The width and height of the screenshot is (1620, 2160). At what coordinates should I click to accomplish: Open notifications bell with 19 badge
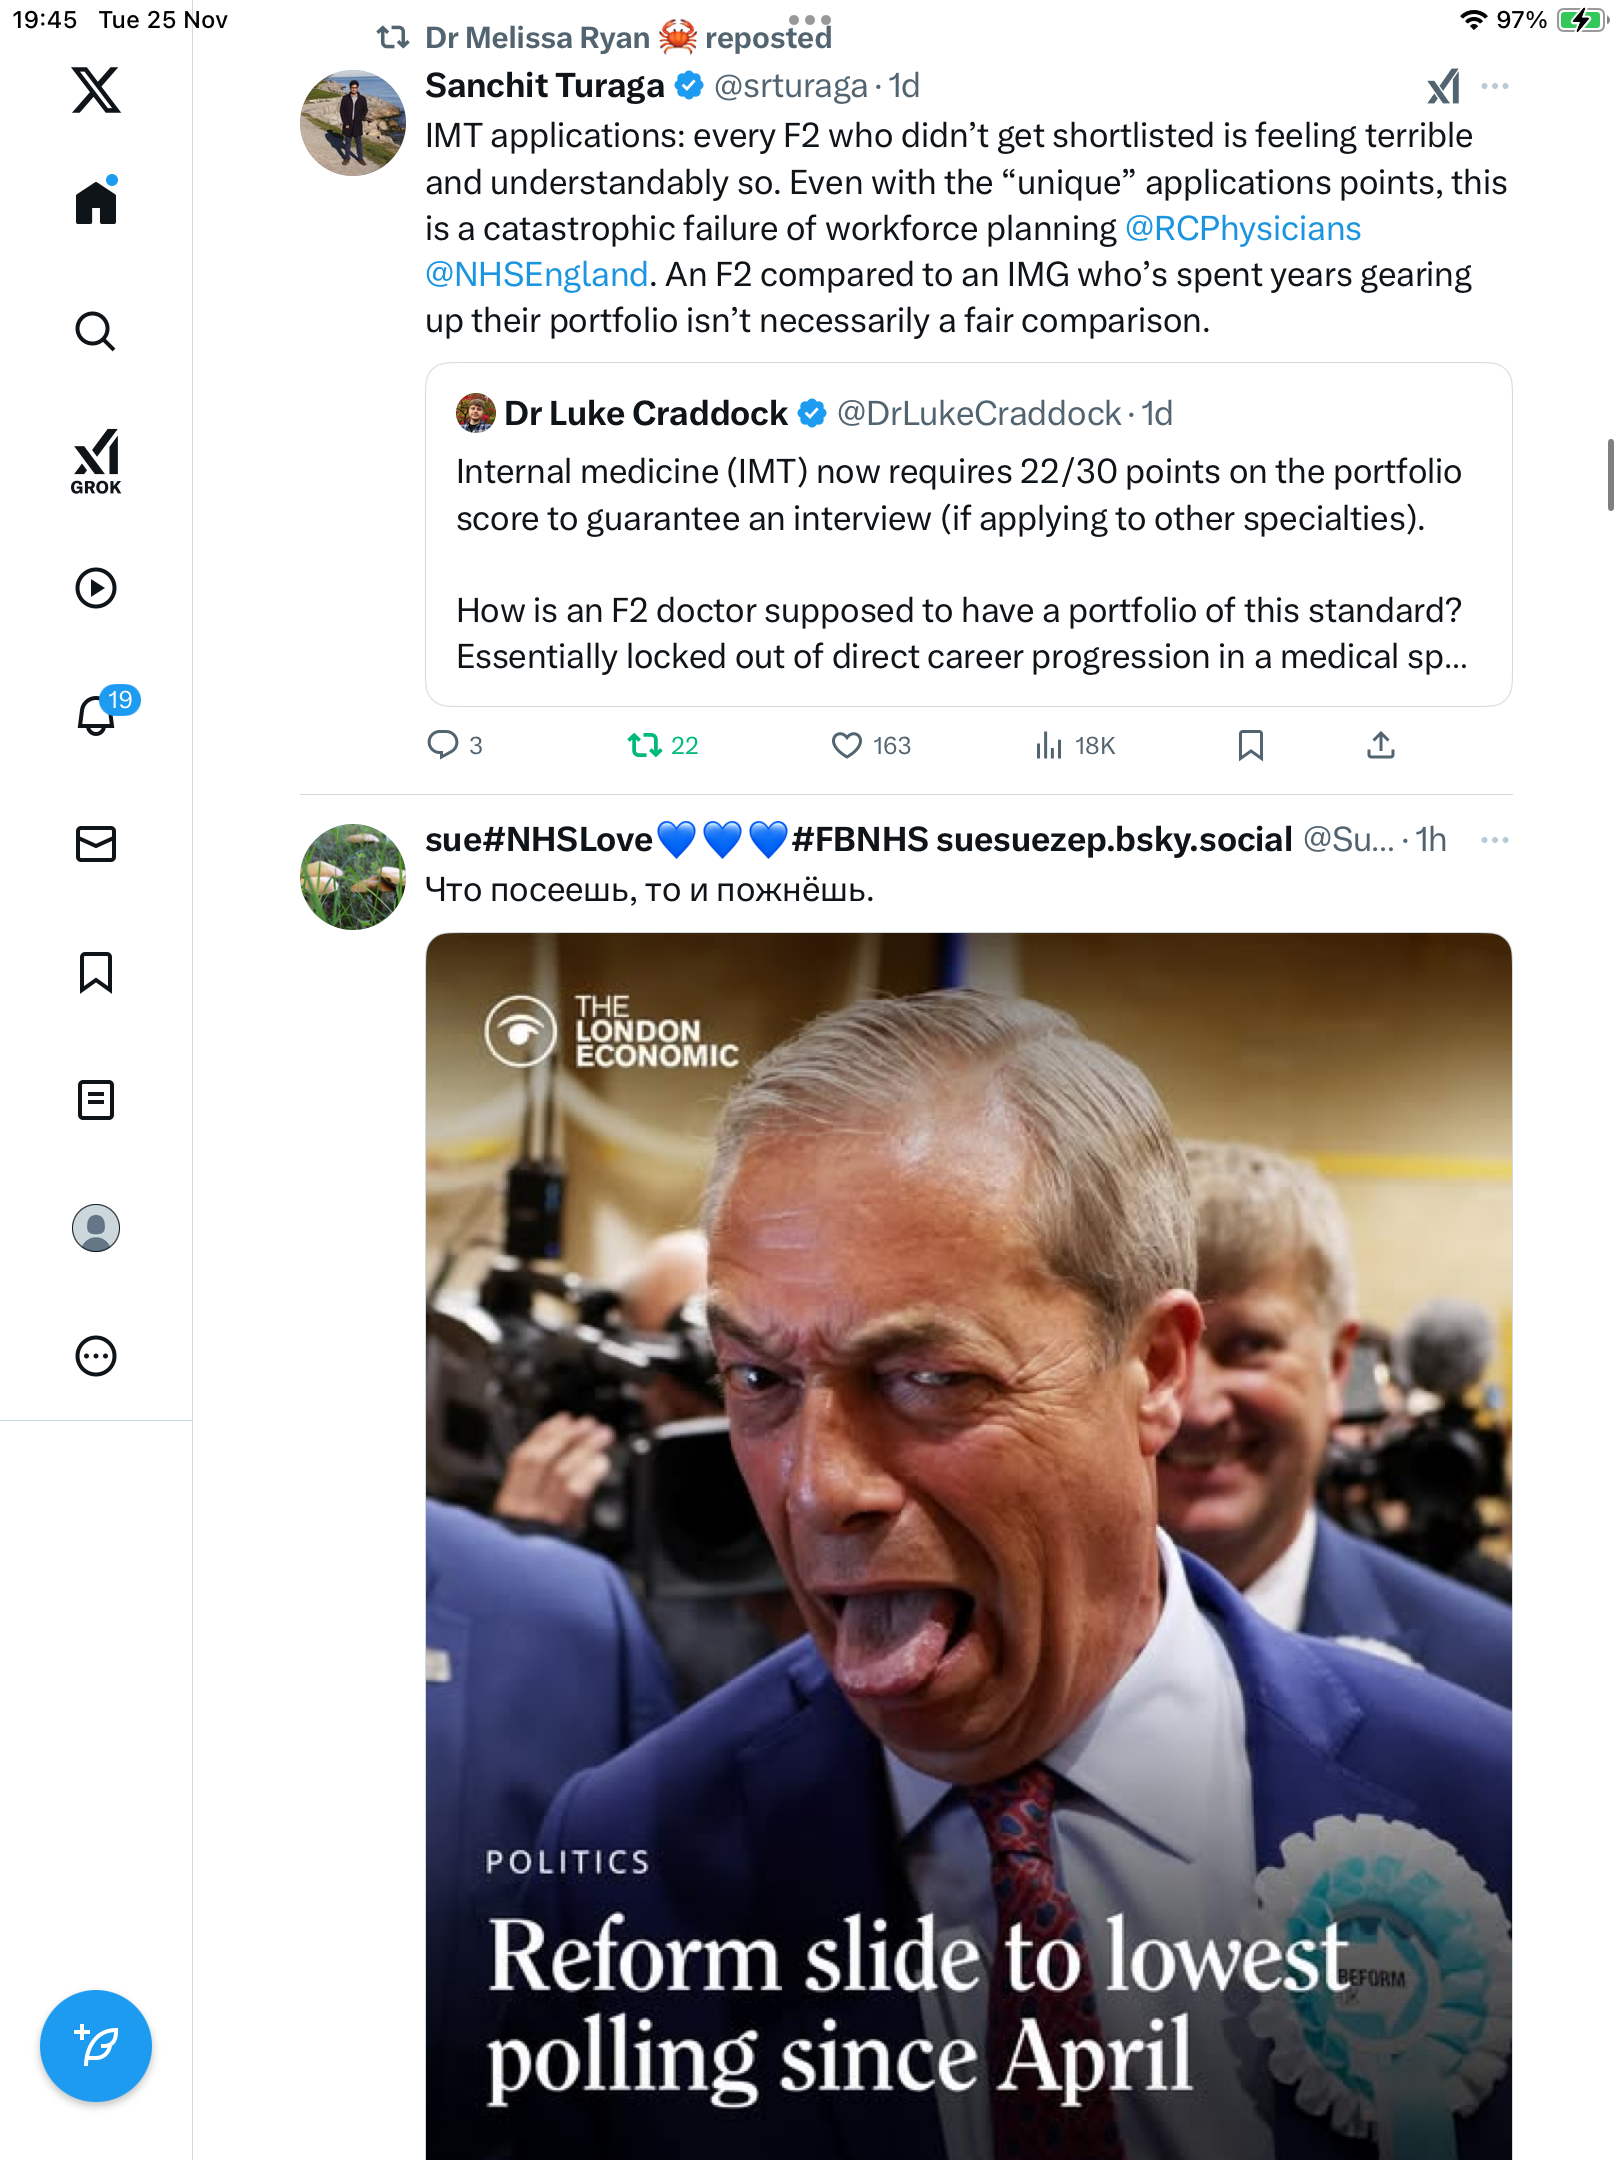click(96, 715)
